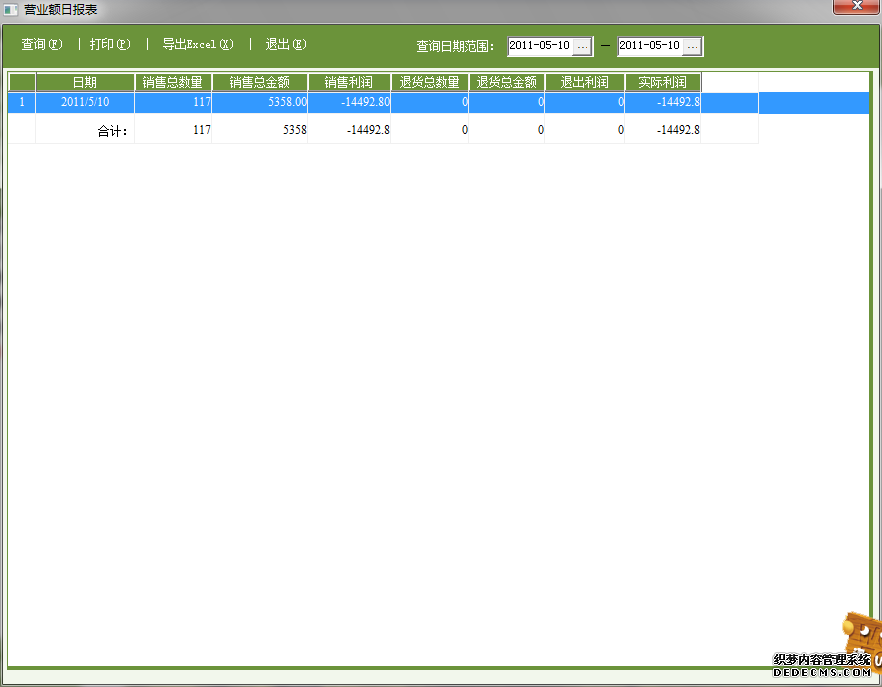Select the 退货总数量 column header
This screenshot has width=882, height=687.
(x=429, y=82)
